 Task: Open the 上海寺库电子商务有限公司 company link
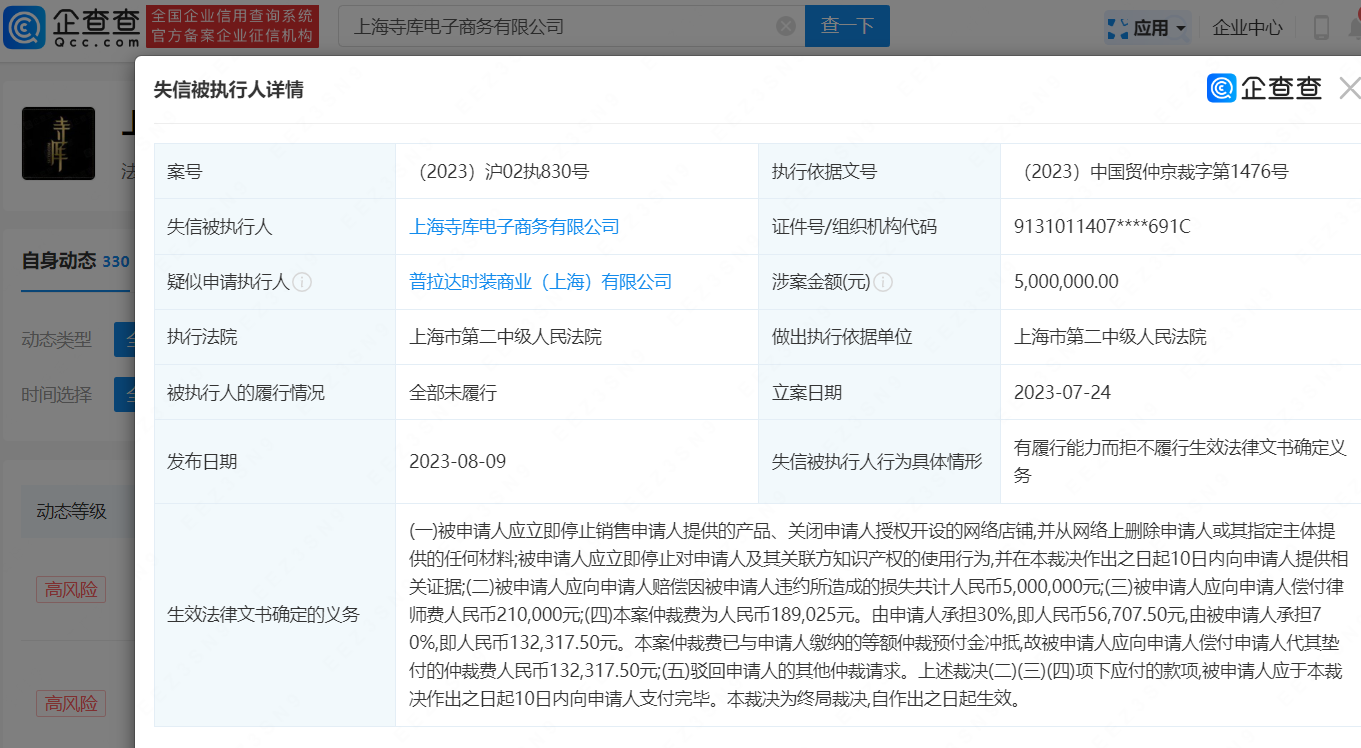point(514,227)
